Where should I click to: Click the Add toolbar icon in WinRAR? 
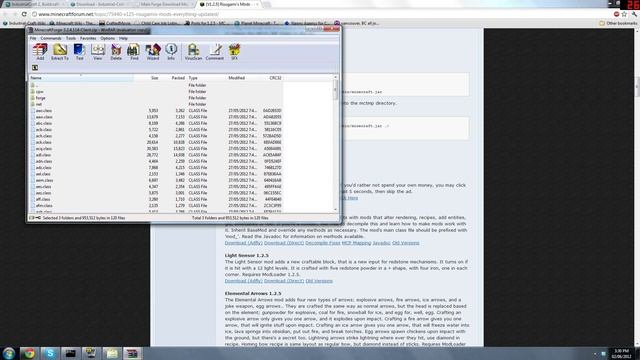tap(40, 52)
